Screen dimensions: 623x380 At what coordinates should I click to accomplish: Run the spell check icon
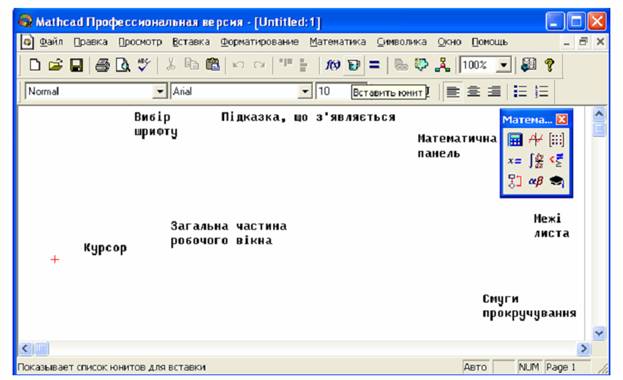pos(143,64)
